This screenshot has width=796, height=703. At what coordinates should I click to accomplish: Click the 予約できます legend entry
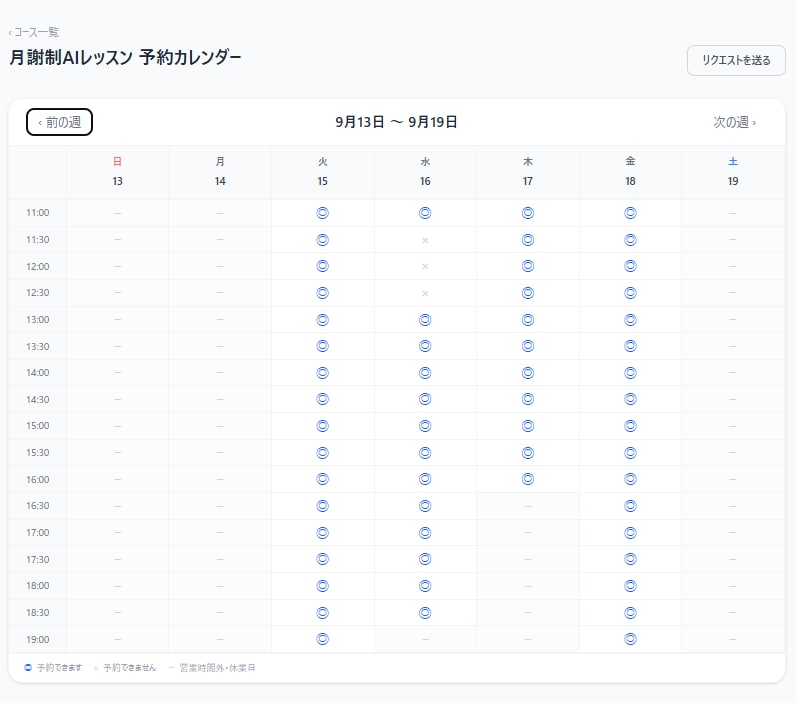(53, 668)
